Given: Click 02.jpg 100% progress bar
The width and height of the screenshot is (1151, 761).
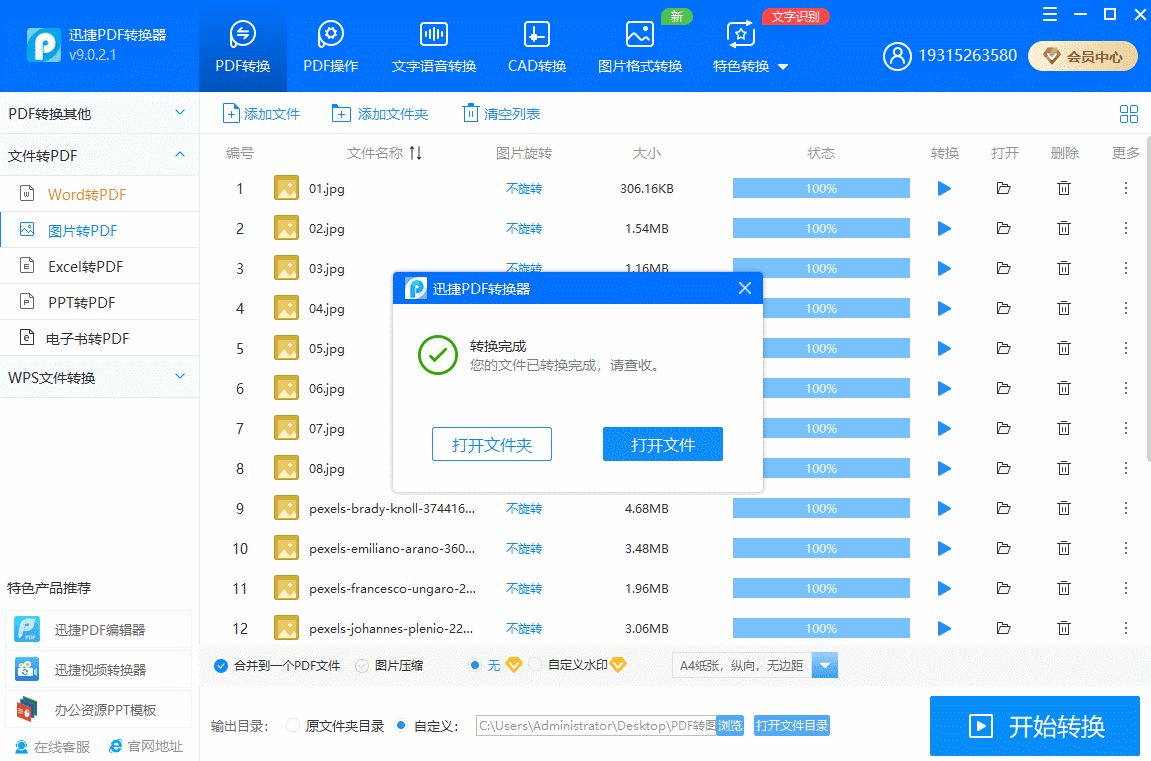Looking at the screenshot, I should (x=821, y=228).
